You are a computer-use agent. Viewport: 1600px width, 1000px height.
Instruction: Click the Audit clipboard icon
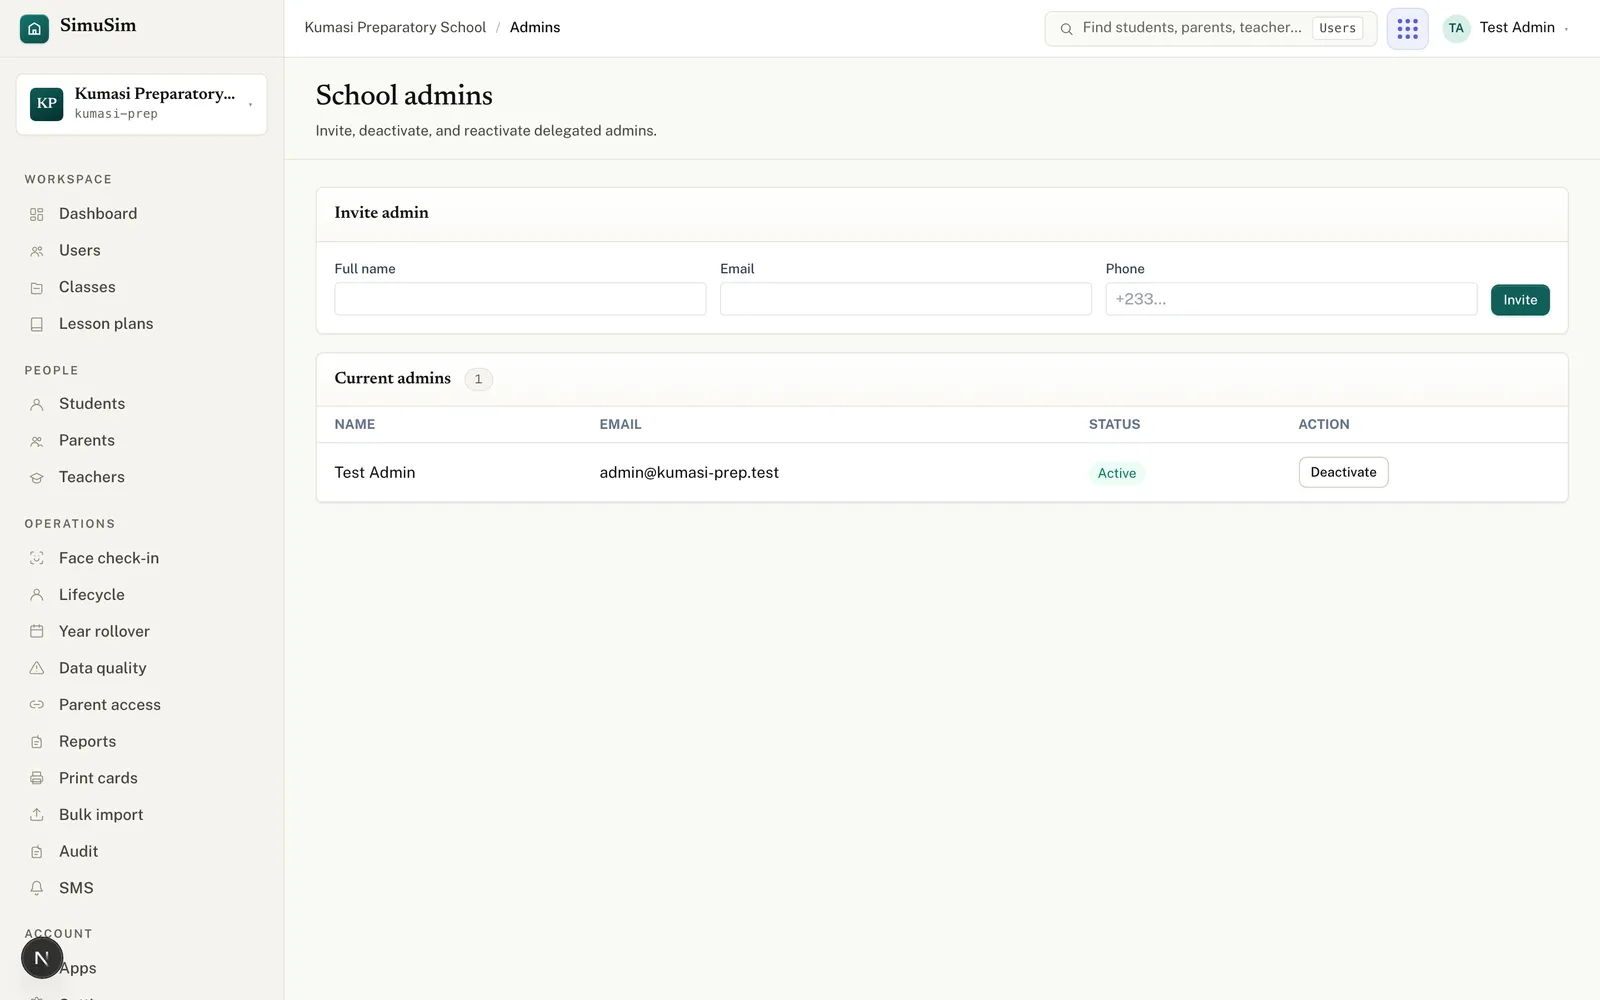(x=37, y=852)
